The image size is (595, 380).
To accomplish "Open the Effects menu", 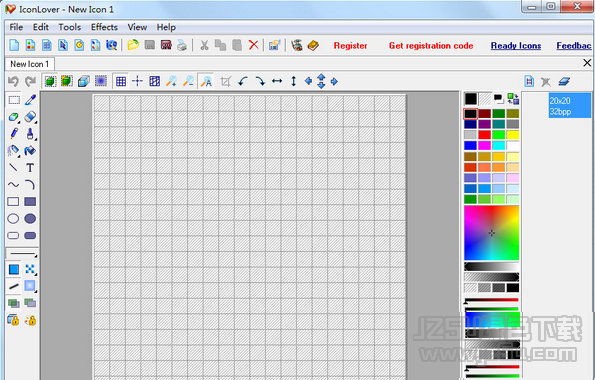I will [104, 27].
